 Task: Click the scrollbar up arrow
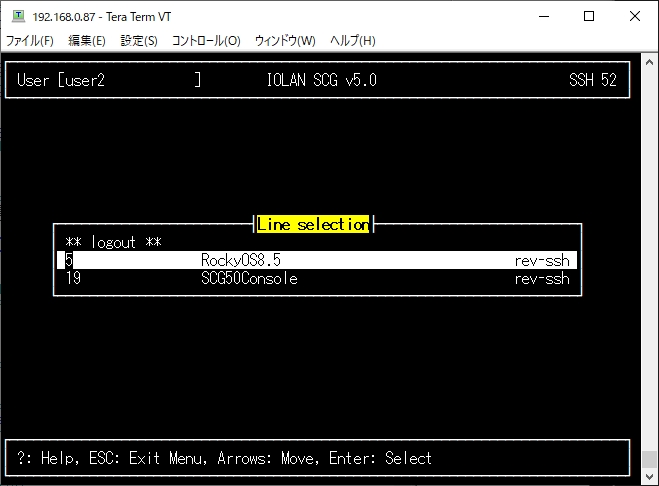coord(649,62)
